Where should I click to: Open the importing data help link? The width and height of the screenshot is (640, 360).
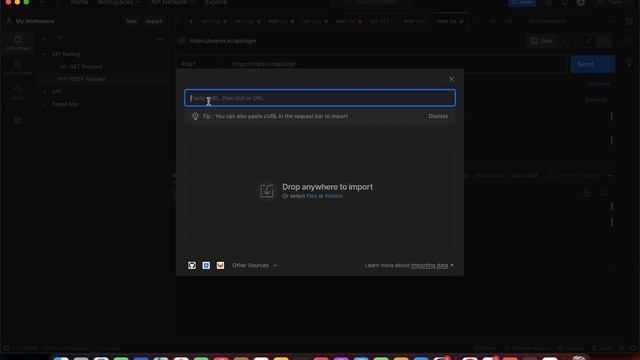point(429,266)
